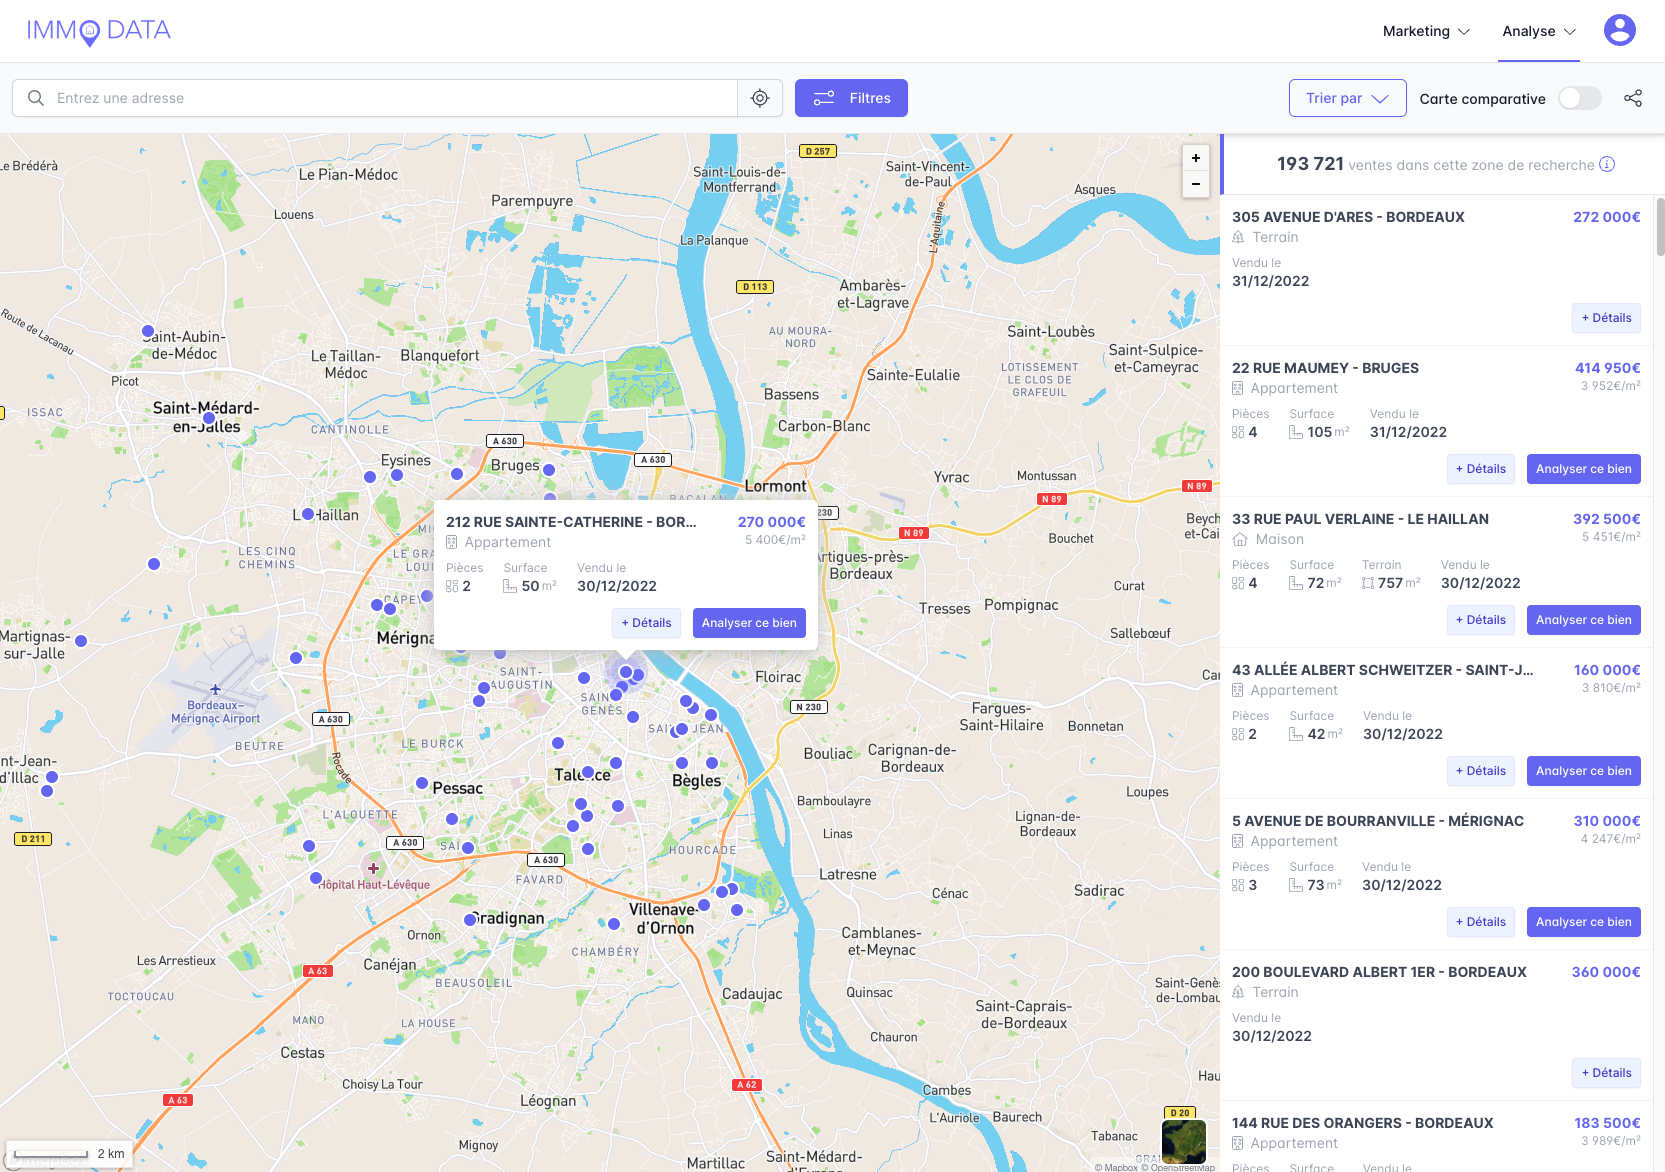
Task: Open the user profile avatar icon
Action: [x=1619, y=30]
